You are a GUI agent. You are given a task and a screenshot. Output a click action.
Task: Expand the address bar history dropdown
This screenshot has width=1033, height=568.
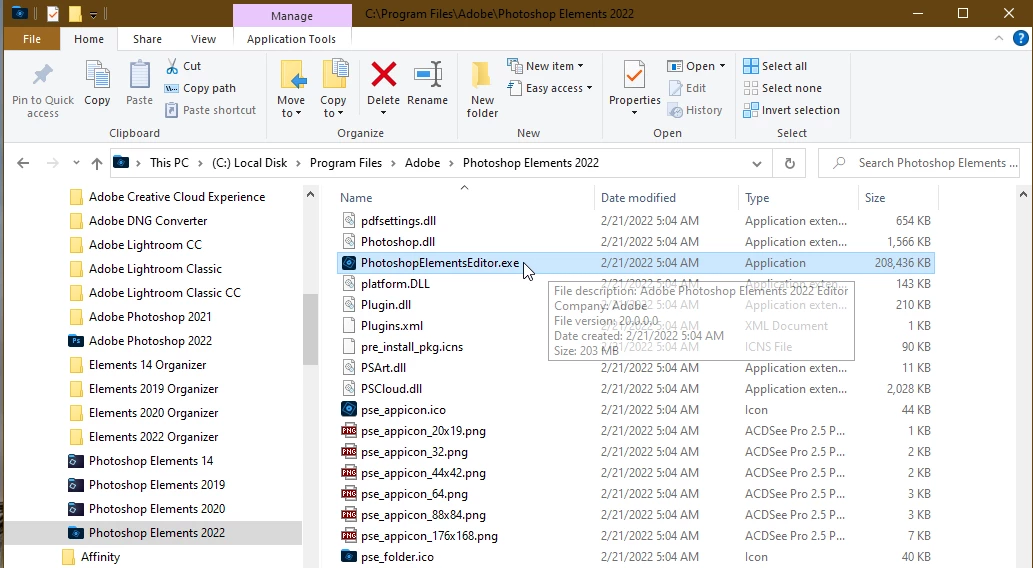[757, 163]
